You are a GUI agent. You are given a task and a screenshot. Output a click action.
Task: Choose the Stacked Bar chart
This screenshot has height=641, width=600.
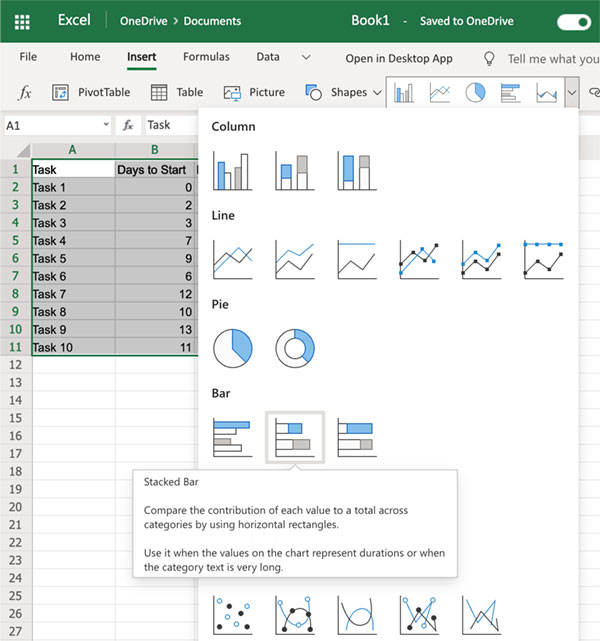click(x=295, y=437)
